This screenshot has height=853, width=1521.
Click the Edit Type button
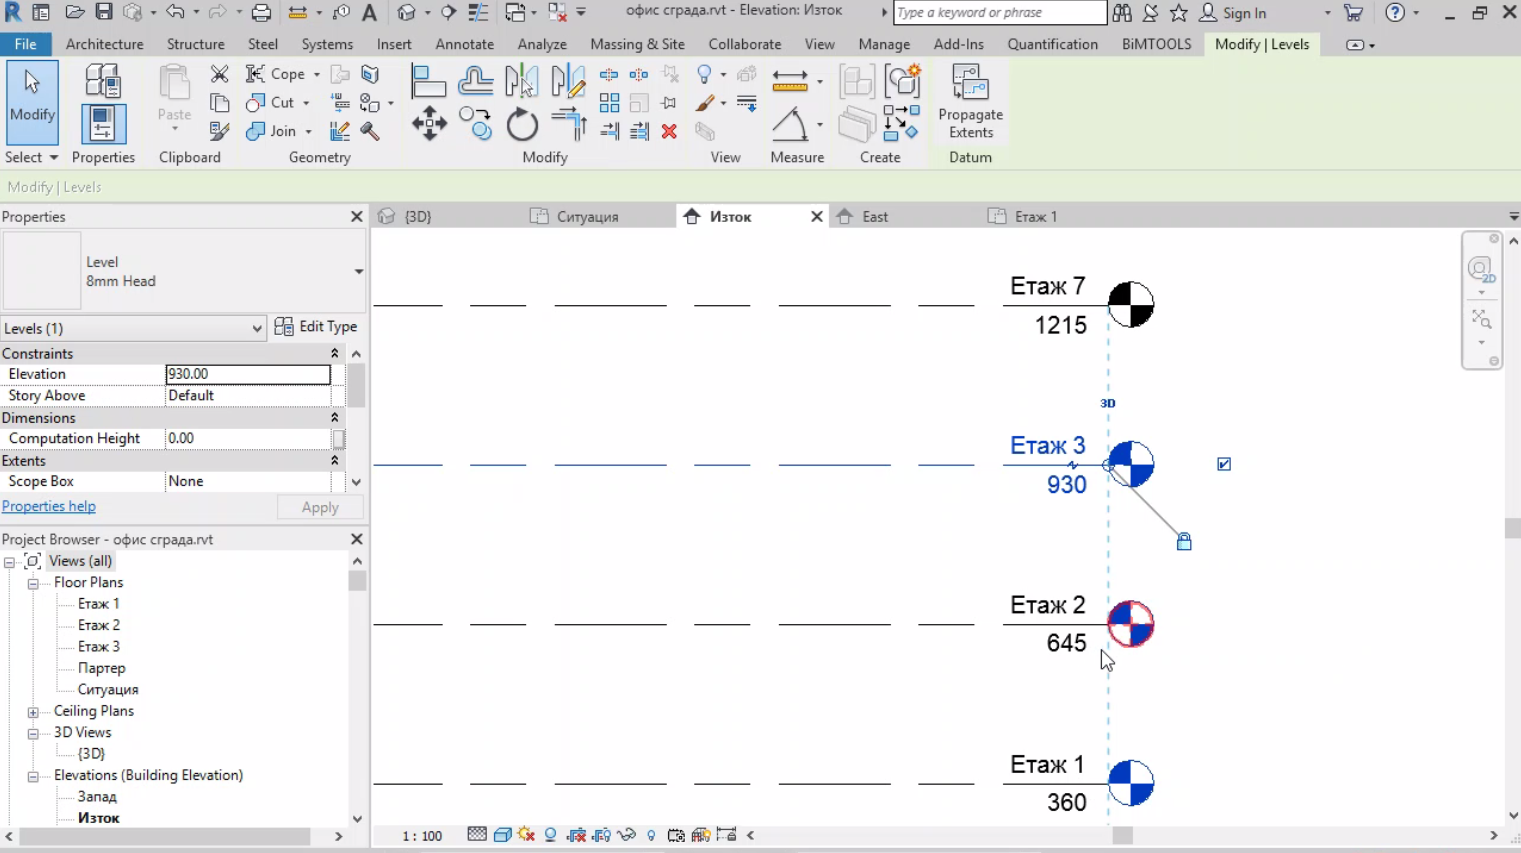[x=317, y=327]
